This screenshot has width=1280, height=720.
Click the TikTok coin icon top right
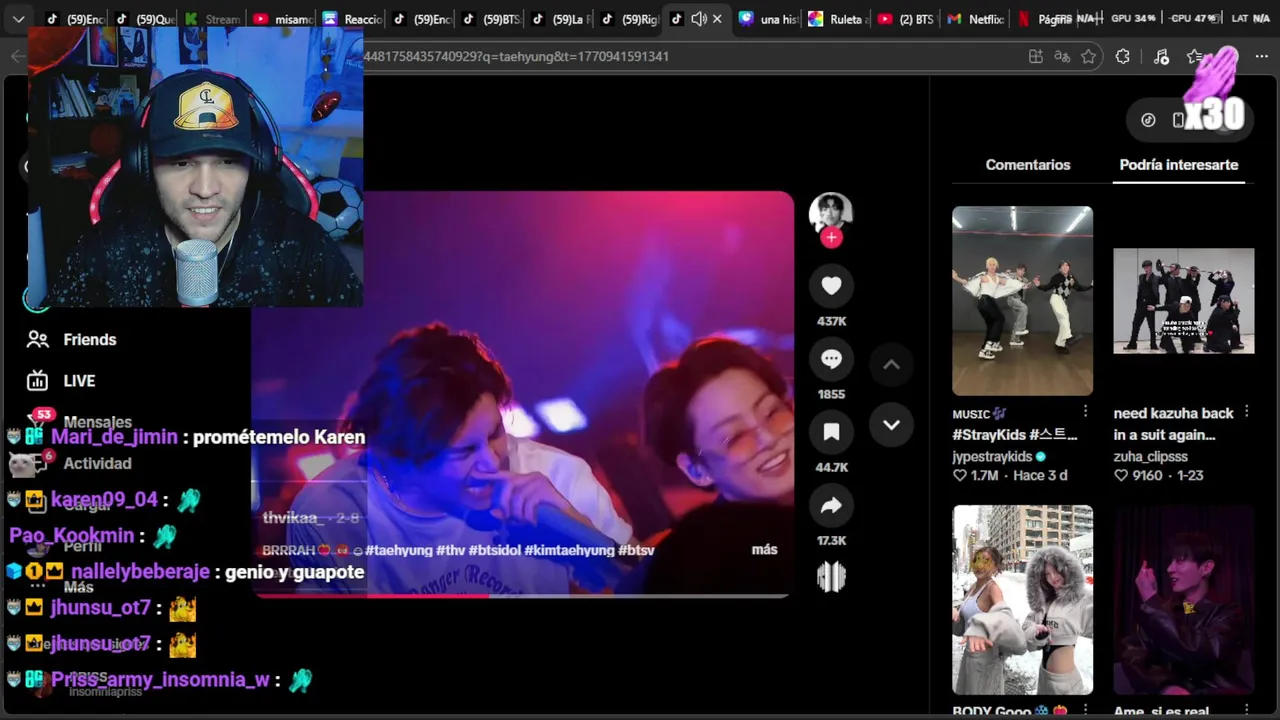[x=1148, y=120]
